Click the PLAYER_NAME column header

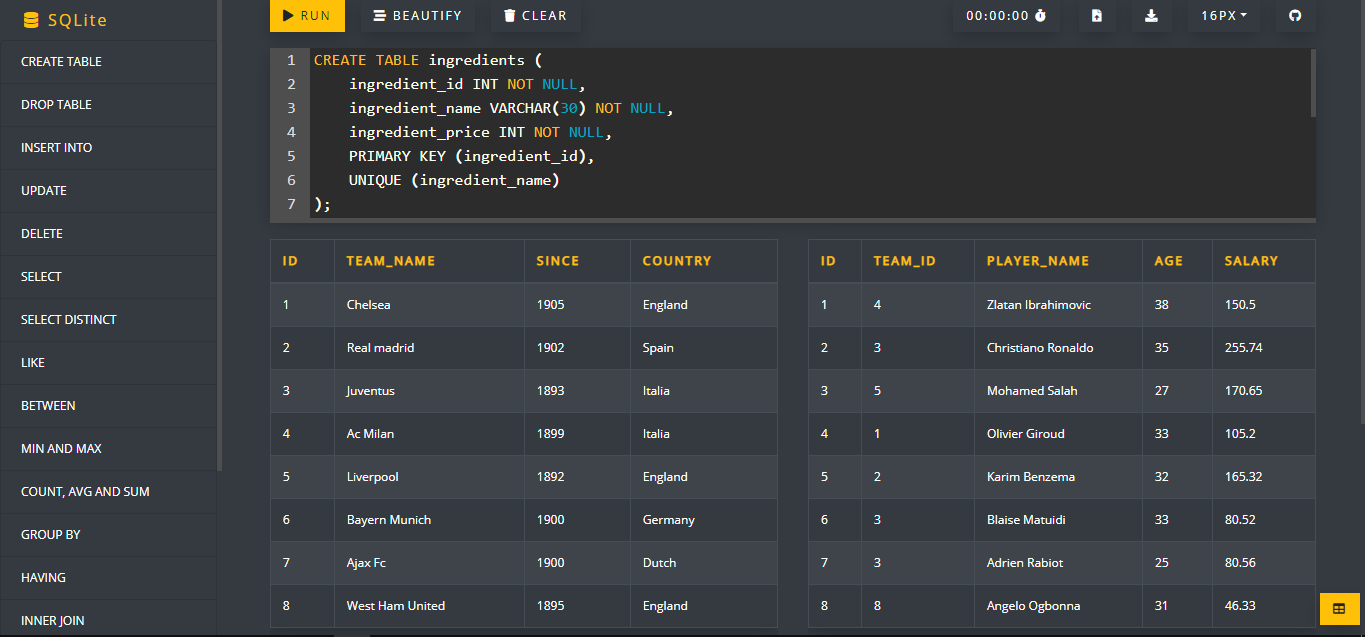pyautogui.click(x=1058, y=261)
